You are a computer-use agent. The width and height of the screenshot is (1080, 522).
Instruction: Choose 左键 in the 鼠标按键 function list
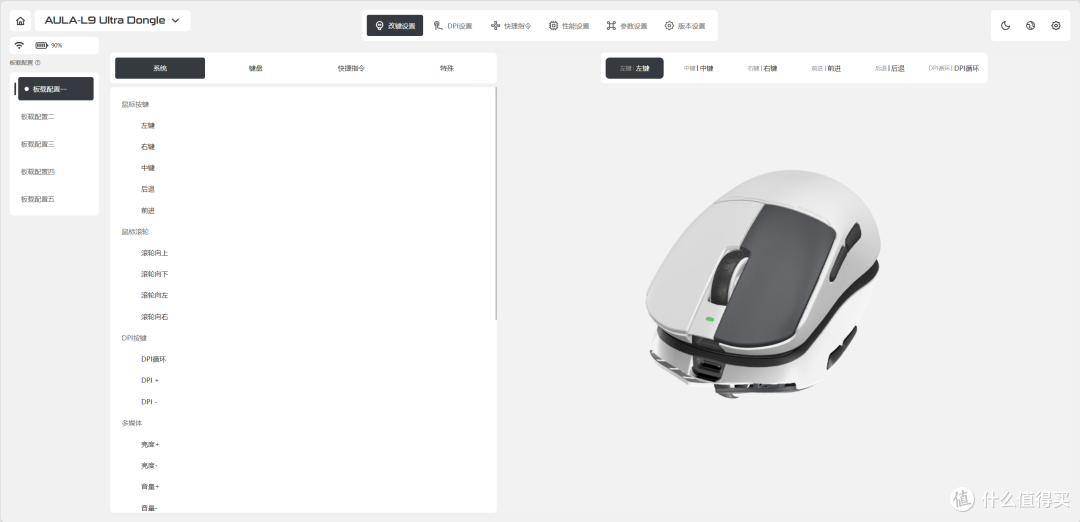click(147, 125)
